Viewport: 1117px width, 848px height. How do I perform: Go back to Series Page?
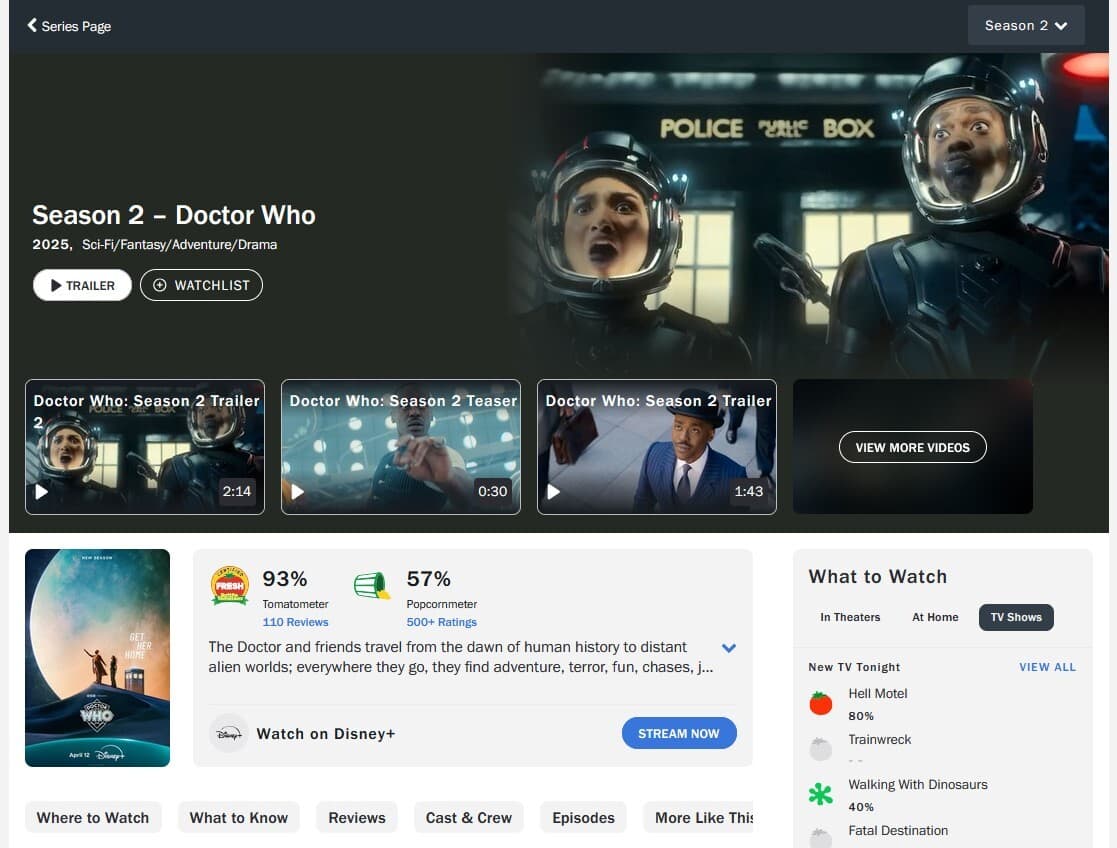[x=69, y=26]
